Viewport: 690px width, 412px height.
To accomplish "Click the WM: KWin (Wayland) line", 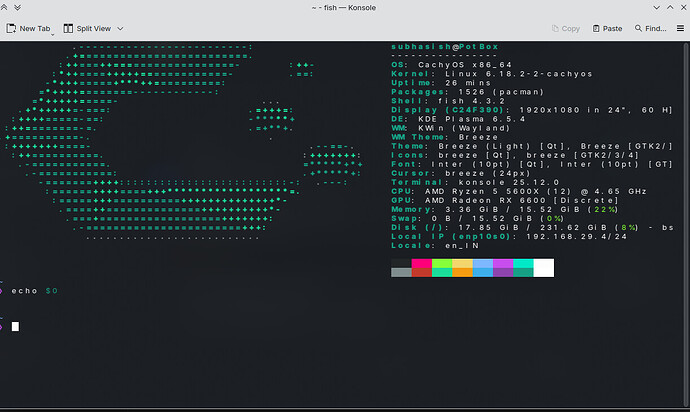I will click(451, 128).
